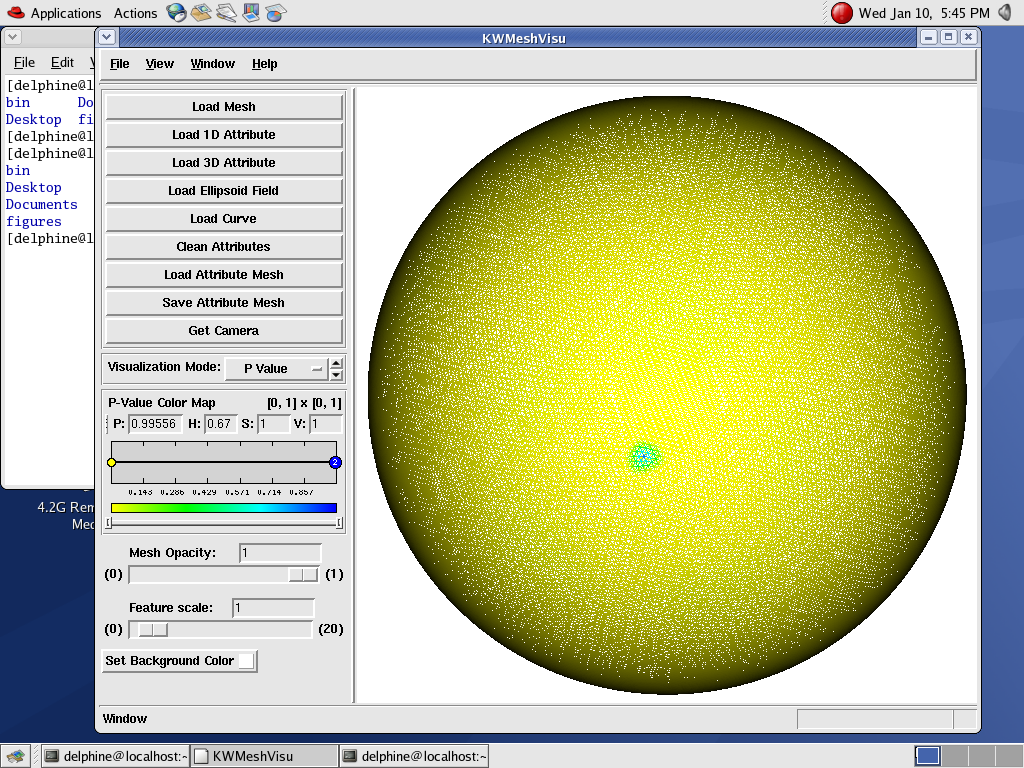Select blue color map node 2
The height and width of the screenshot is (768, 1024).
click(x=335, y=462)
